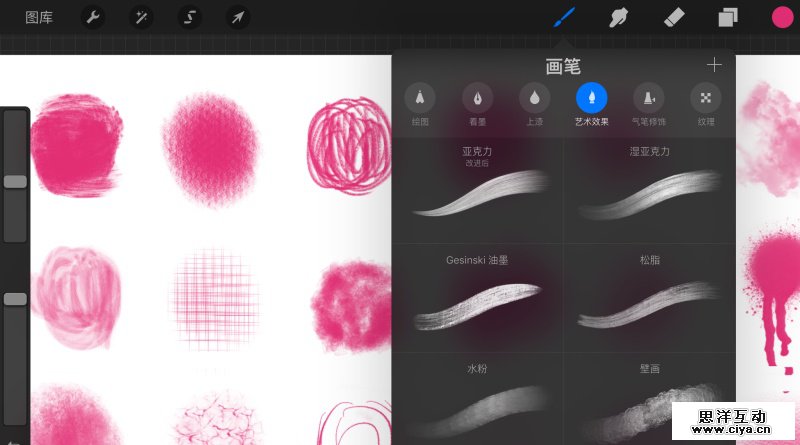Open the 图库 gallery
The image size is (800, 445).
click(x=39, y=17)
